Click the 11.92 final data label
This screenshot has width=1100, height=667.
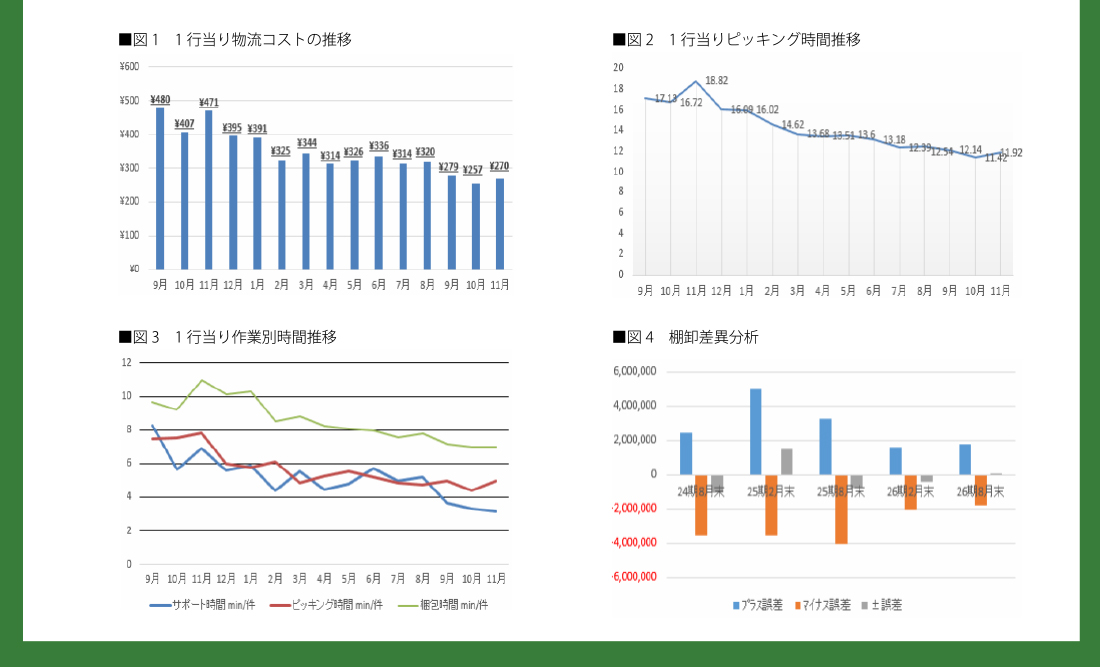pyautogui.click(x=1011, y=153)
